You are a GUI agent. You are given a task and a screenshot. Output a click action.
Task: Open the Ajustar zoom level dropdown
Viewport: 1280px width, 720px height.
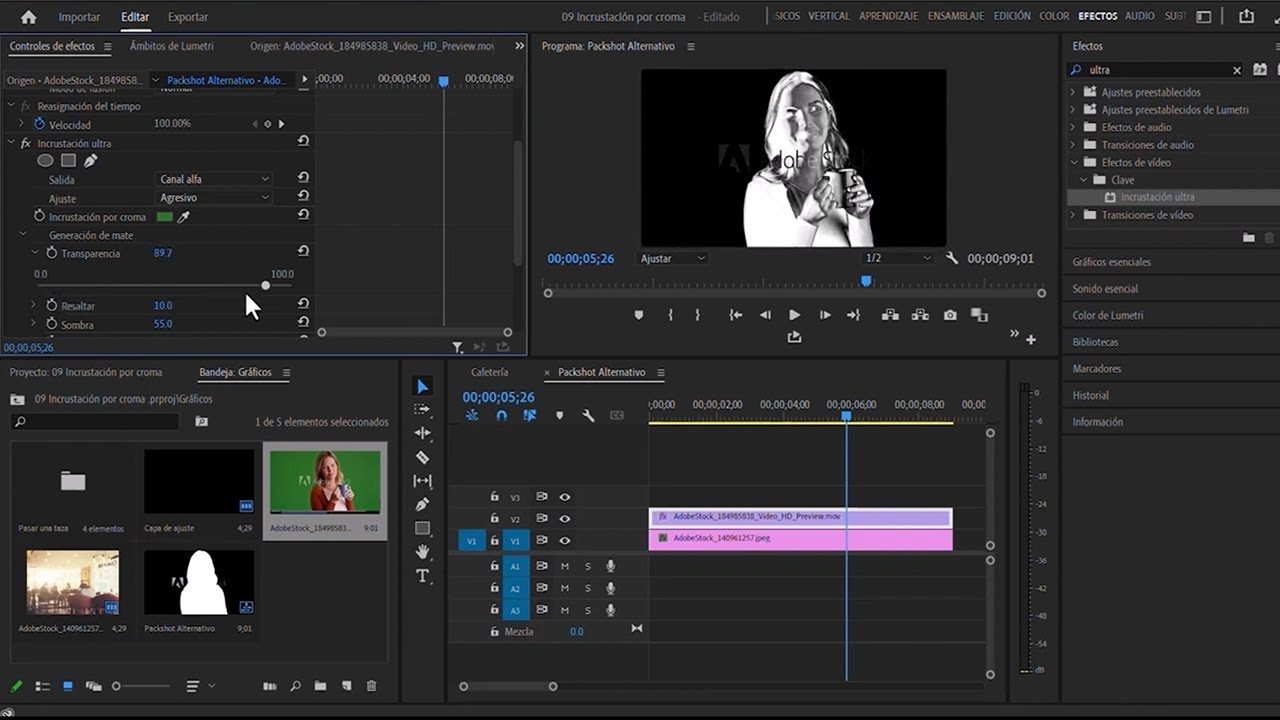(x=672, y=258)
